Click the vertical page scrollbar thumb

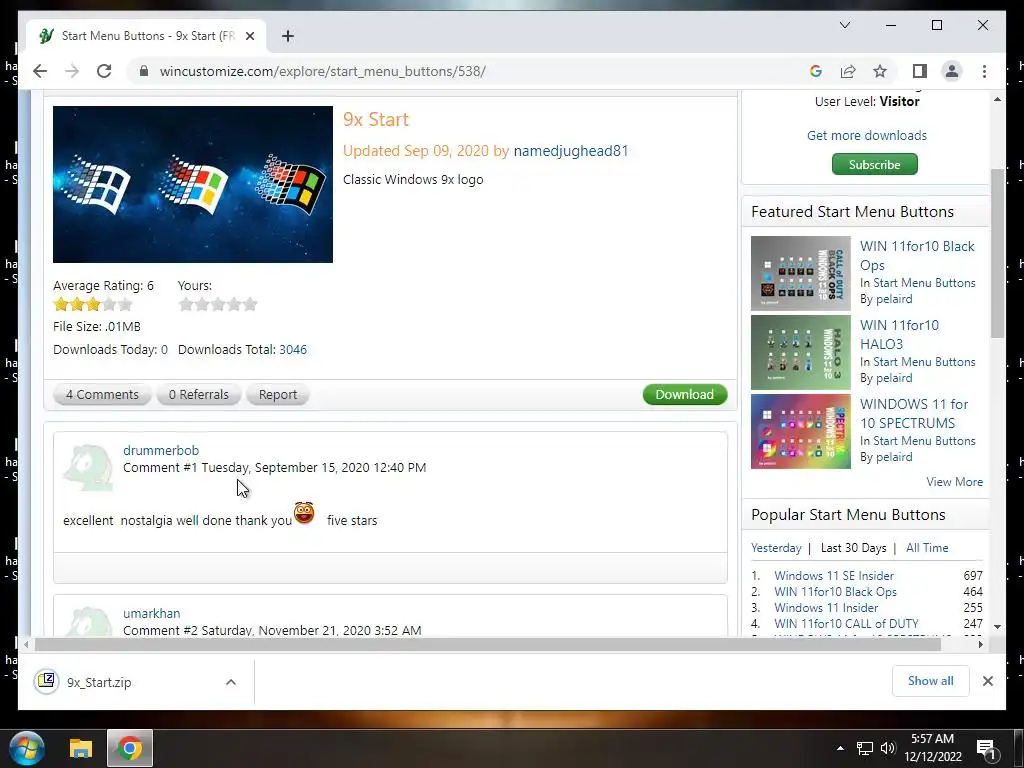click(x=997, y=253)
